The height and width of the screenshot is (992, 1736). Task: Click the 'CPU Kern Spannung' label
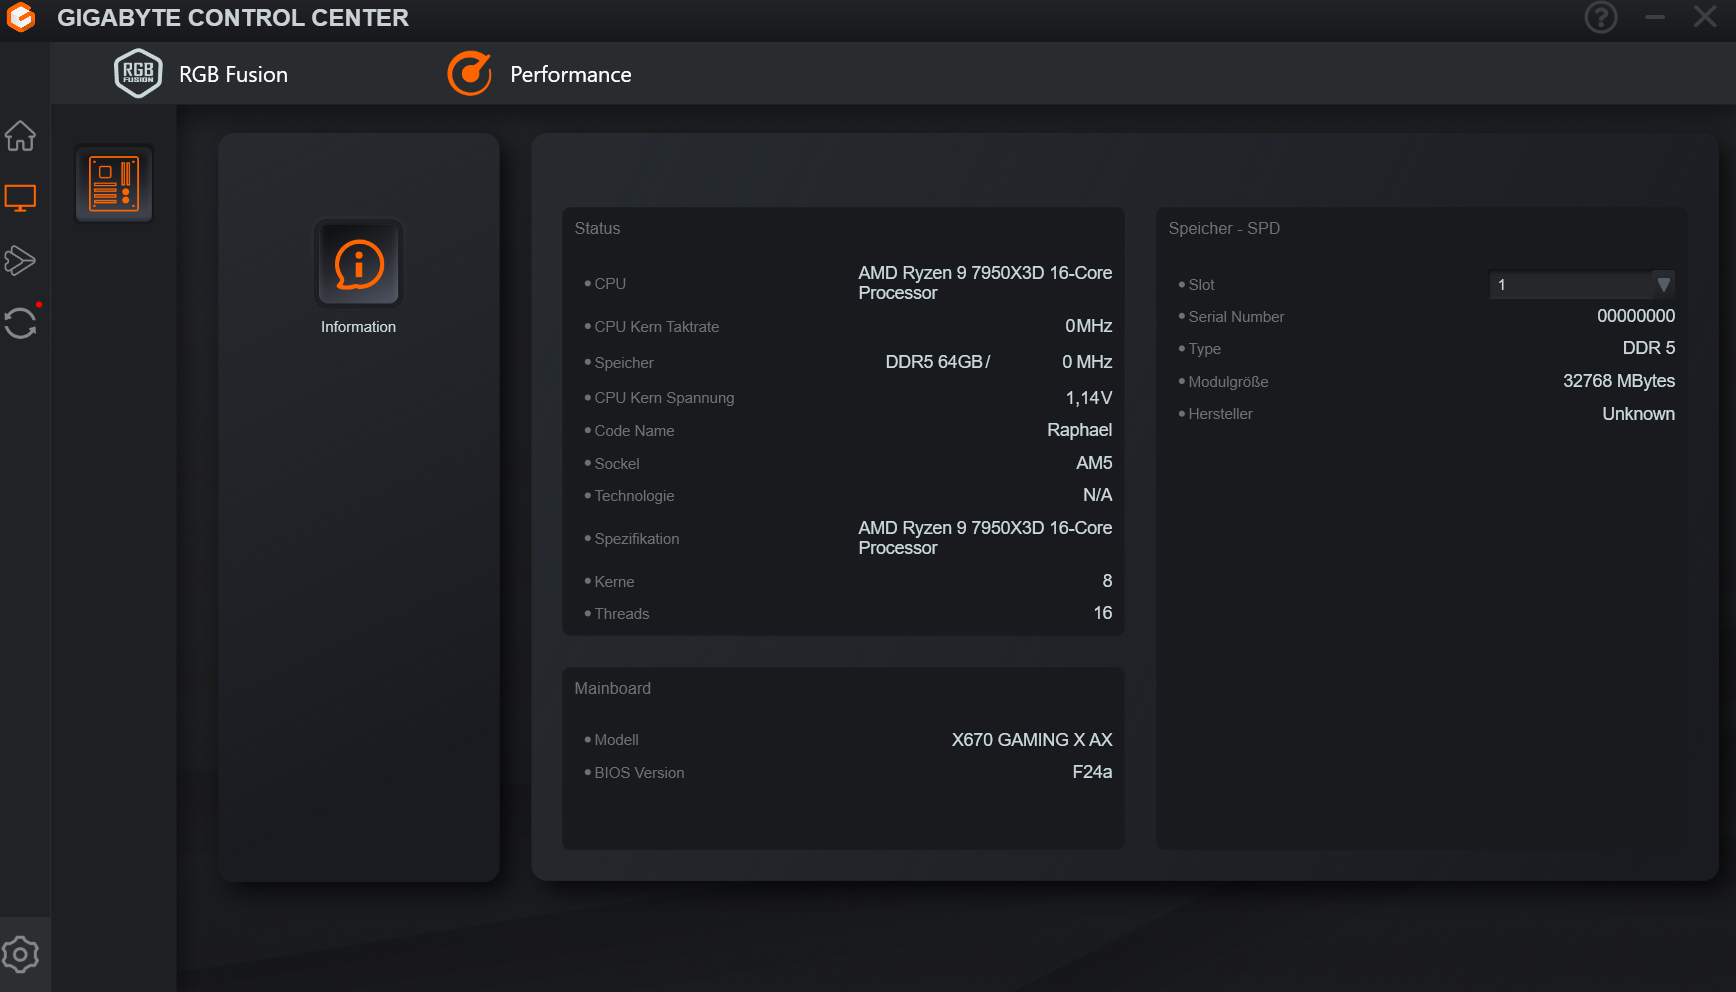pyautogui.click(x=664, y=398)
